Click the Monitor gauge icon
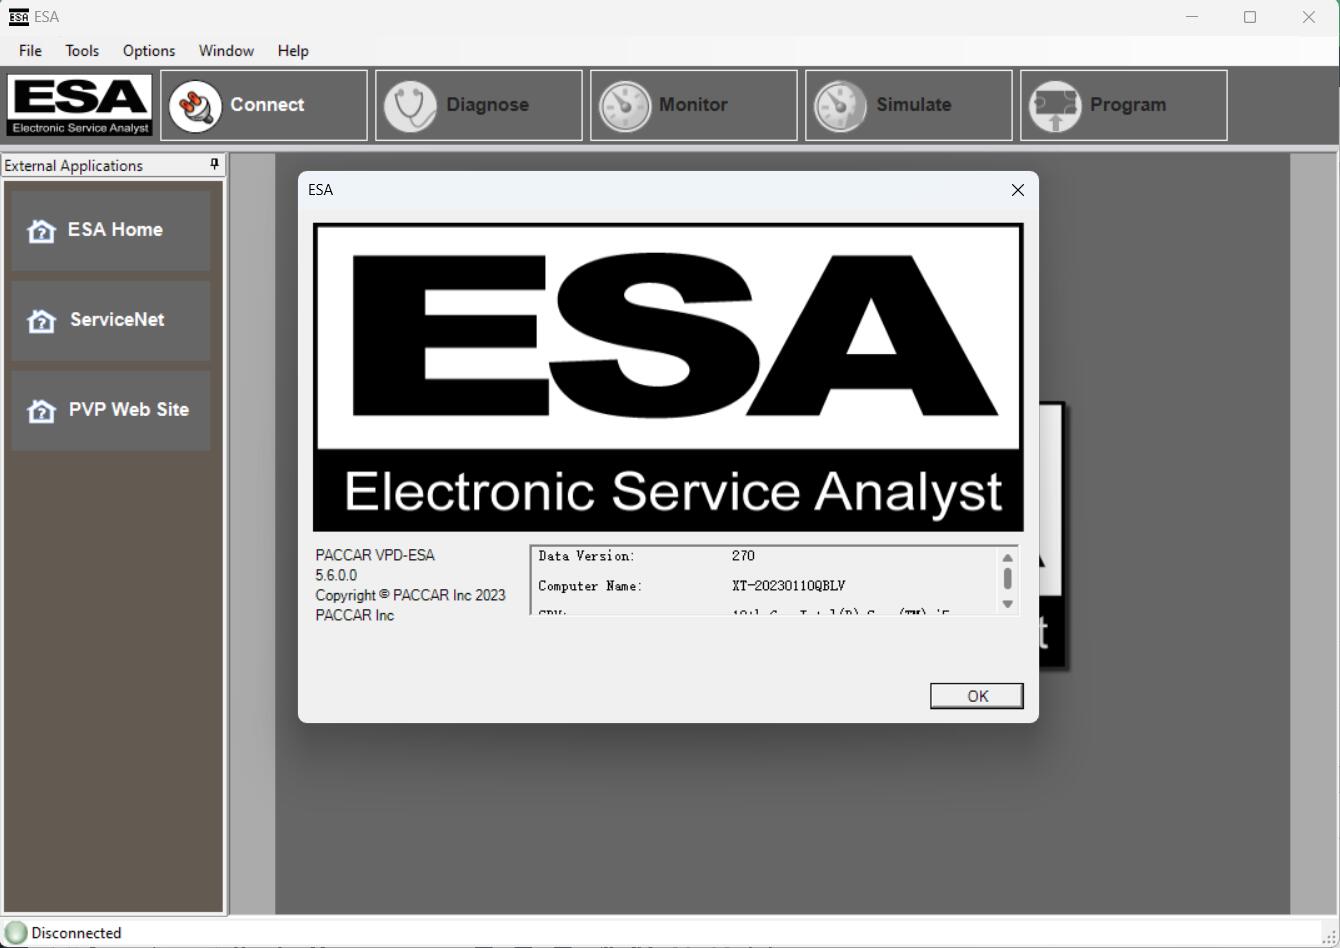Viewport: 1340px width, 948px height. coord(625,106)
